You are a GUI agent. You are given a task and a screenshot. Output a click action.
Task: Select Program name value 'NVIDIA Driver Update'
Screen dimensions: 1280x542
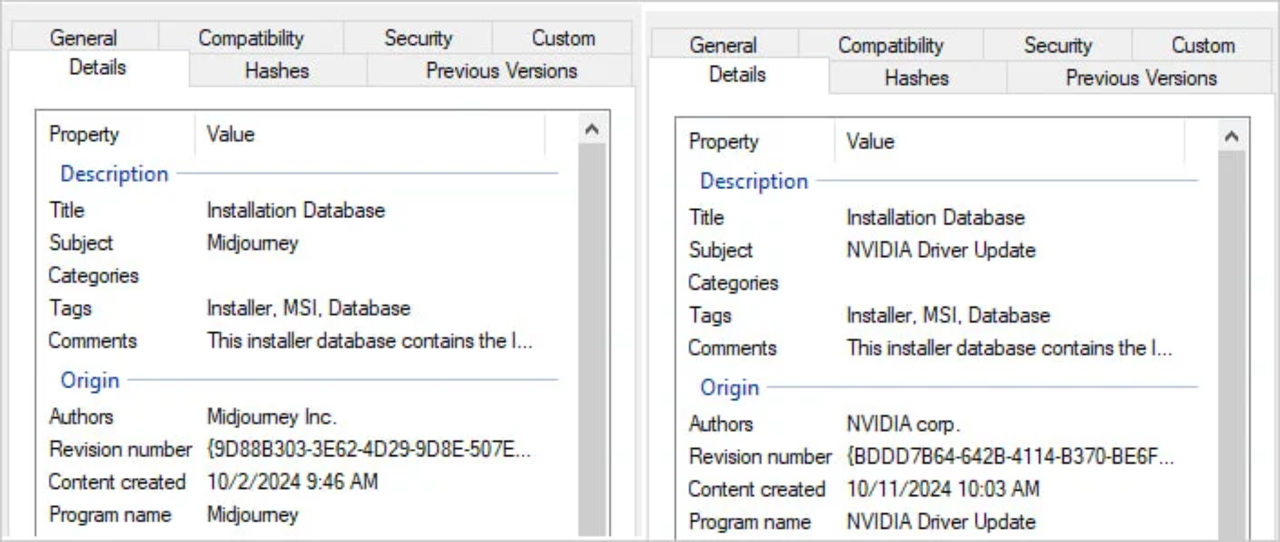pyautogui.click(x=941, y=522)
